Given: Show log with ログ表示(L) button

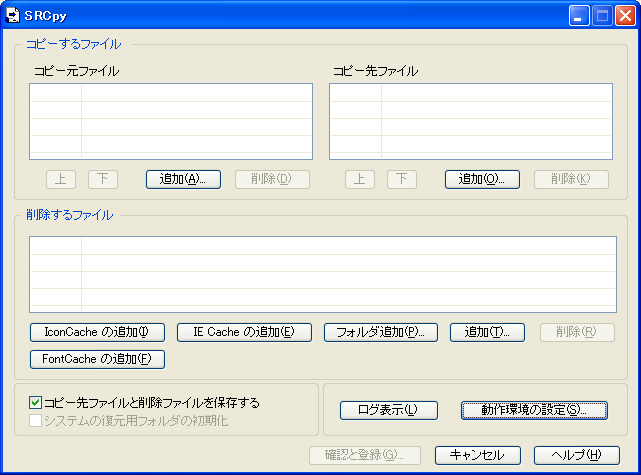Looking at the screenshot, I should (376, 409).
